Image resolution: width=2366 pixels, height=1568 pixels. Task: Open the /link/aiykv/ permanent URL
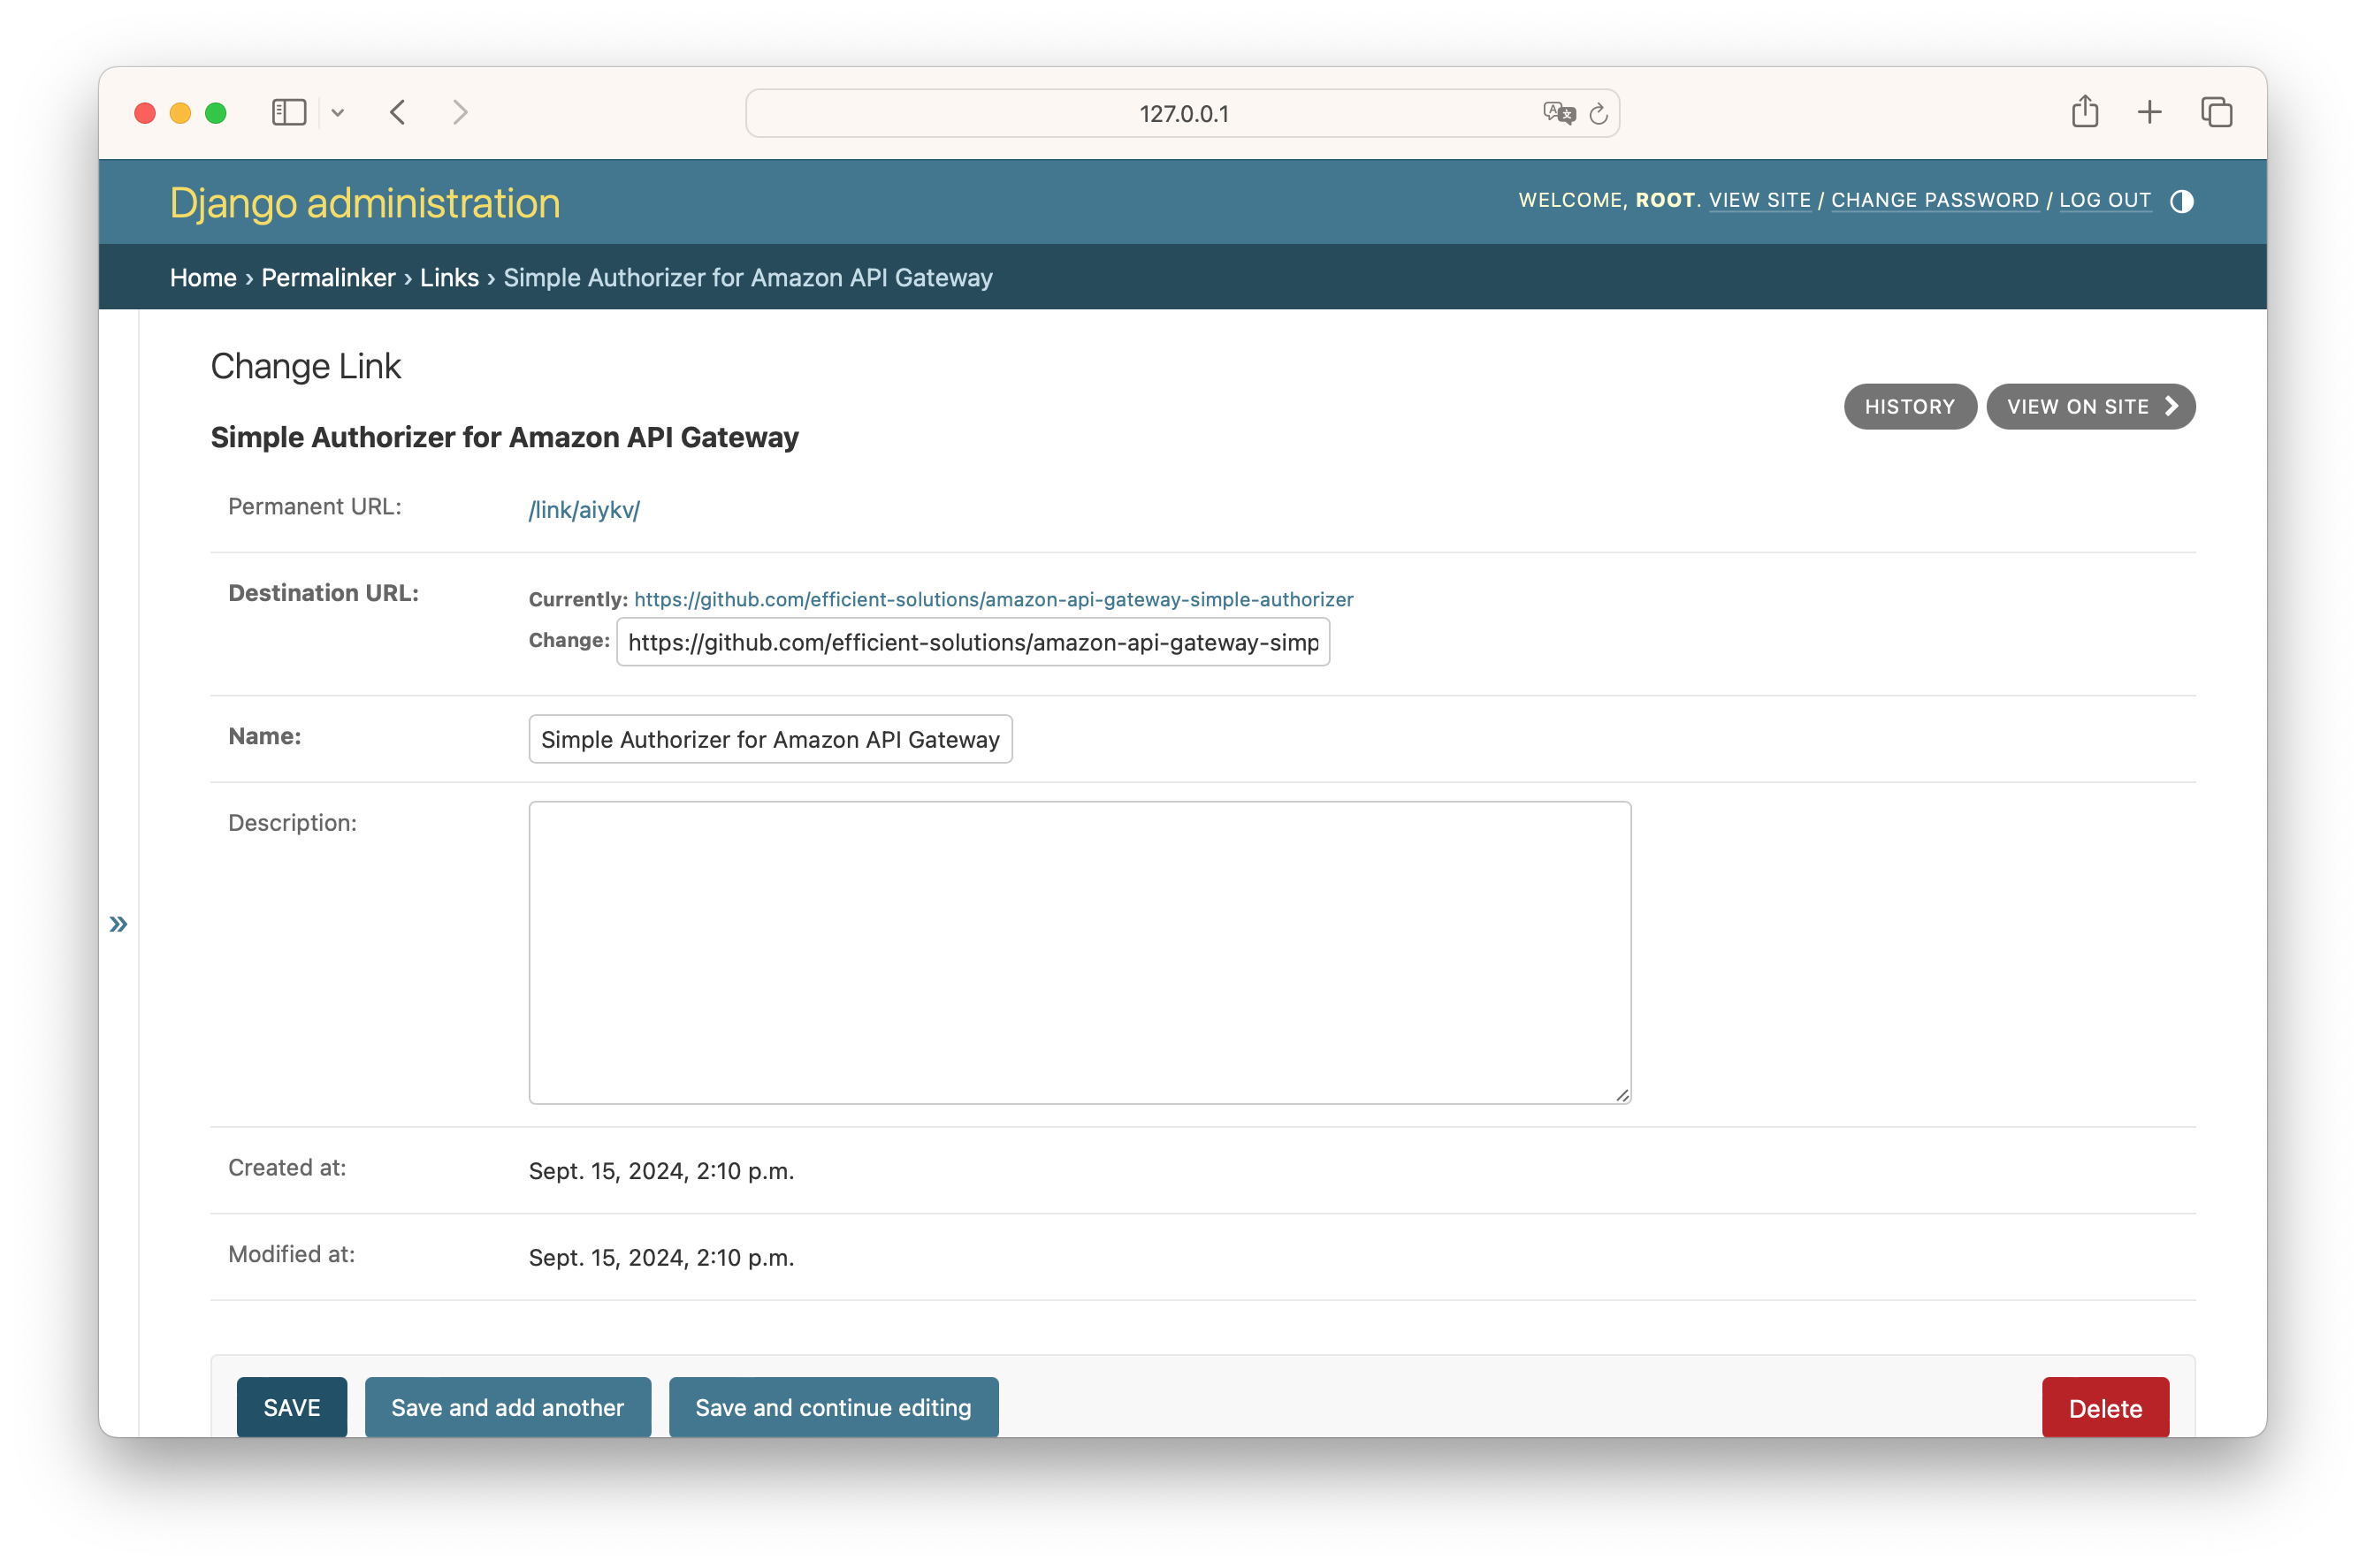(584, 510)
